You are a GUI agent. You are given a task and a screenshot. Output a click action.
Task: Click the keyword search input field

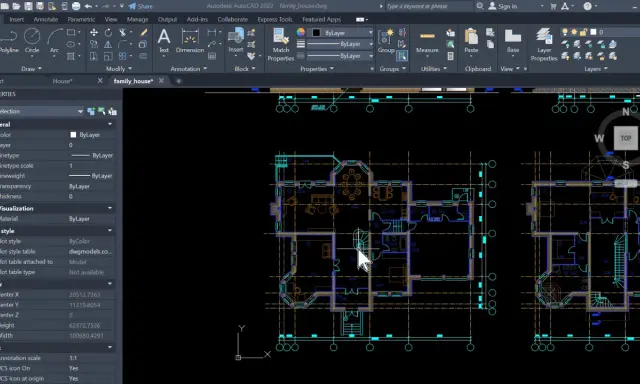tap(429, 6)
